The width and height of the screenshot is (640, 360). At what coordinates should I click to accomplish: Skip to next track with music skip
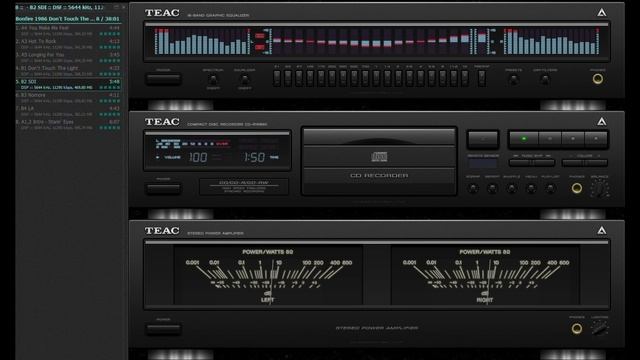(543, 163)
